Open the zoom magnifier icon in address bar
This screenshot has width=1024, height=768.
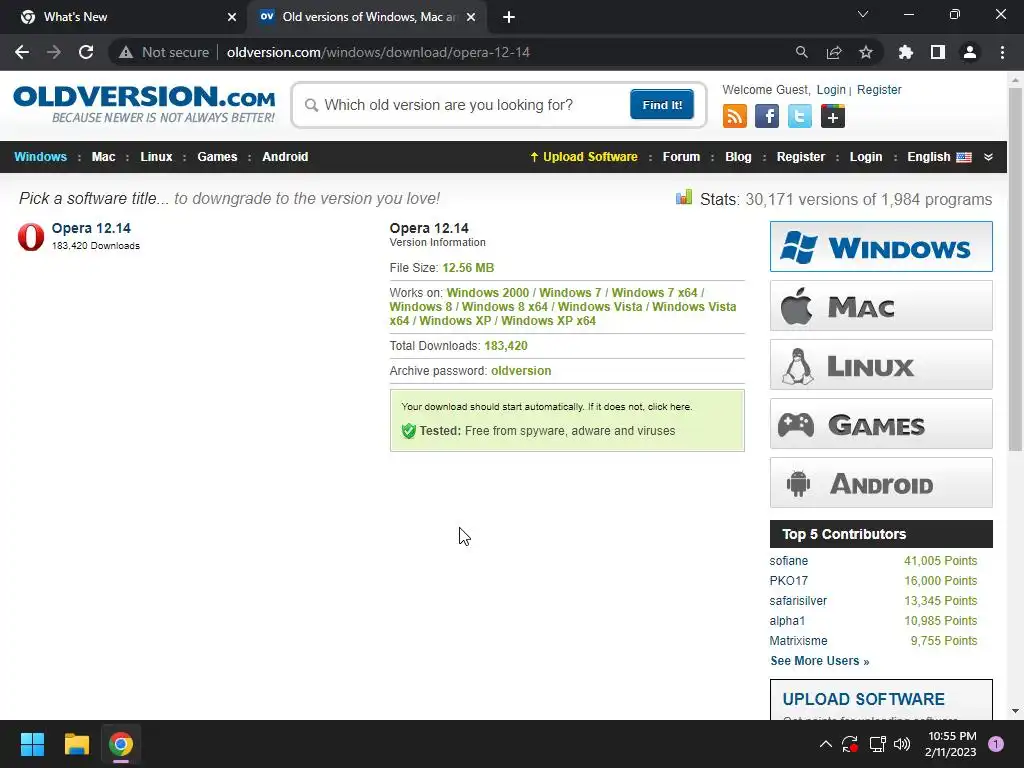[x=801, y=52]
